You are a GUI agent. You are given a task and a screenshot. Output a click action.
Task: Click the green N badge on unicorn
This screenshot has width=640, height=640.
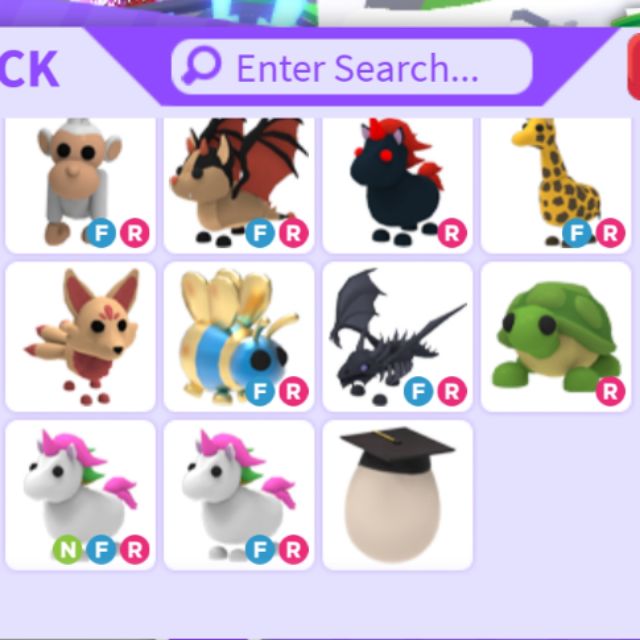click(x=68, y=550)
